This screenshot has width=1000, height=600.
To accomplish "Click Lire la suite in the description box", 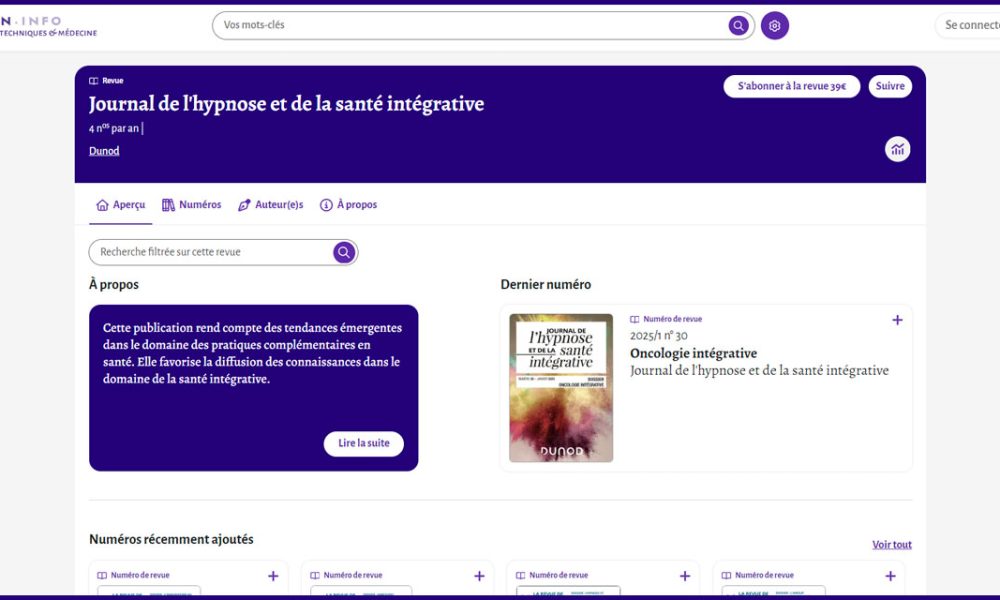I will click(363, 443).
